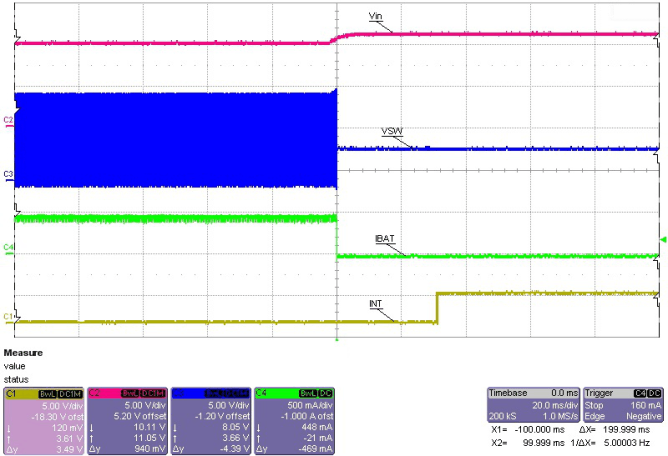Select the VSW waveform label
668x456 pixels.
click(393, 132)
